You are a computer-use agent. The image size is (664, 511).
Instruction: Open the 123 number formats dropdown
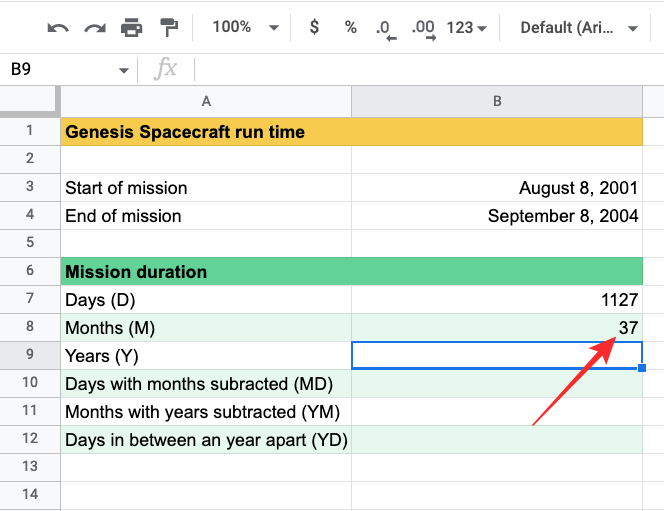467,28
